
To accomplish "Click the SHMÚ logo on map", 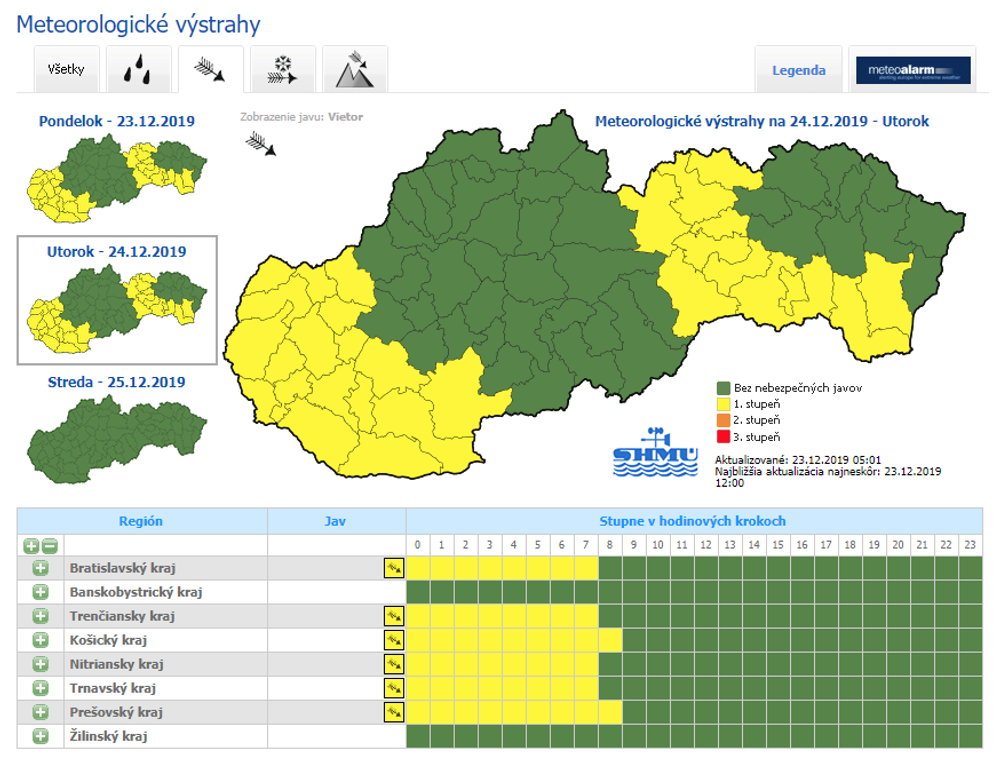I will (655, 454).
